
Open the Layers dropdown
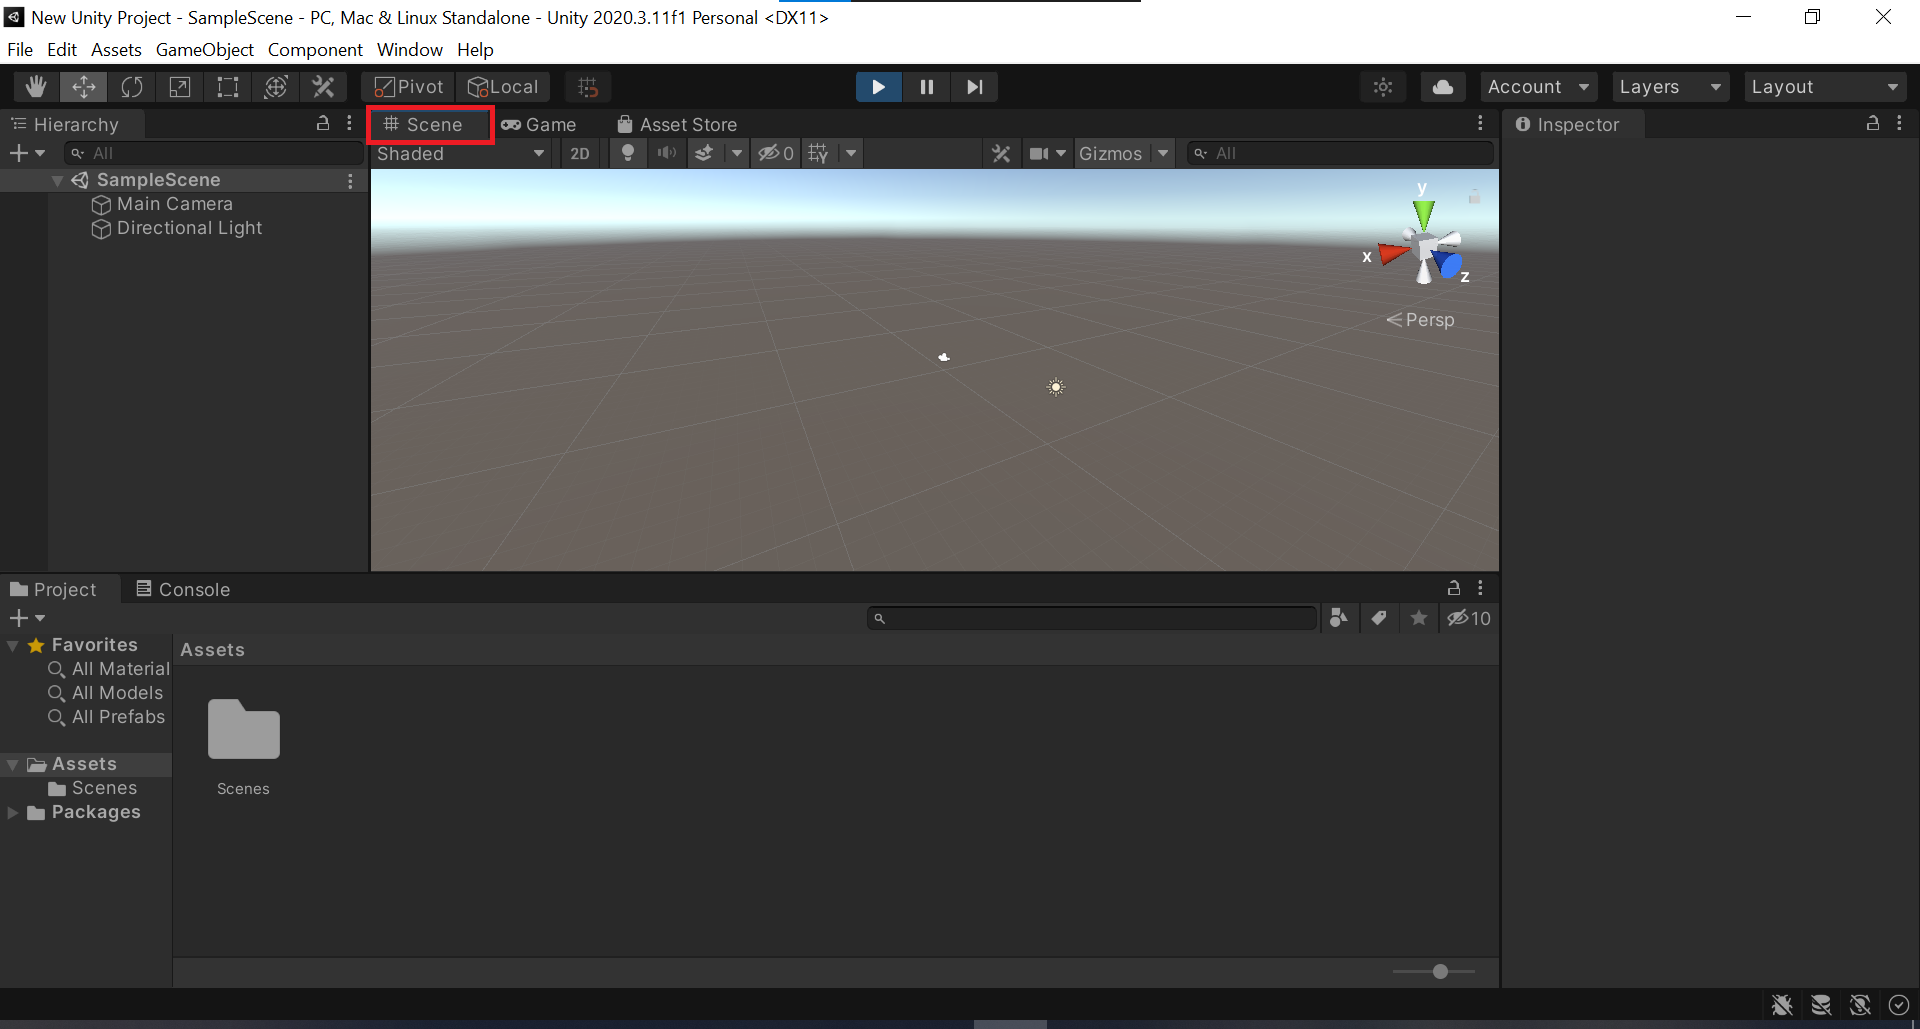(x=1670, y=87)
